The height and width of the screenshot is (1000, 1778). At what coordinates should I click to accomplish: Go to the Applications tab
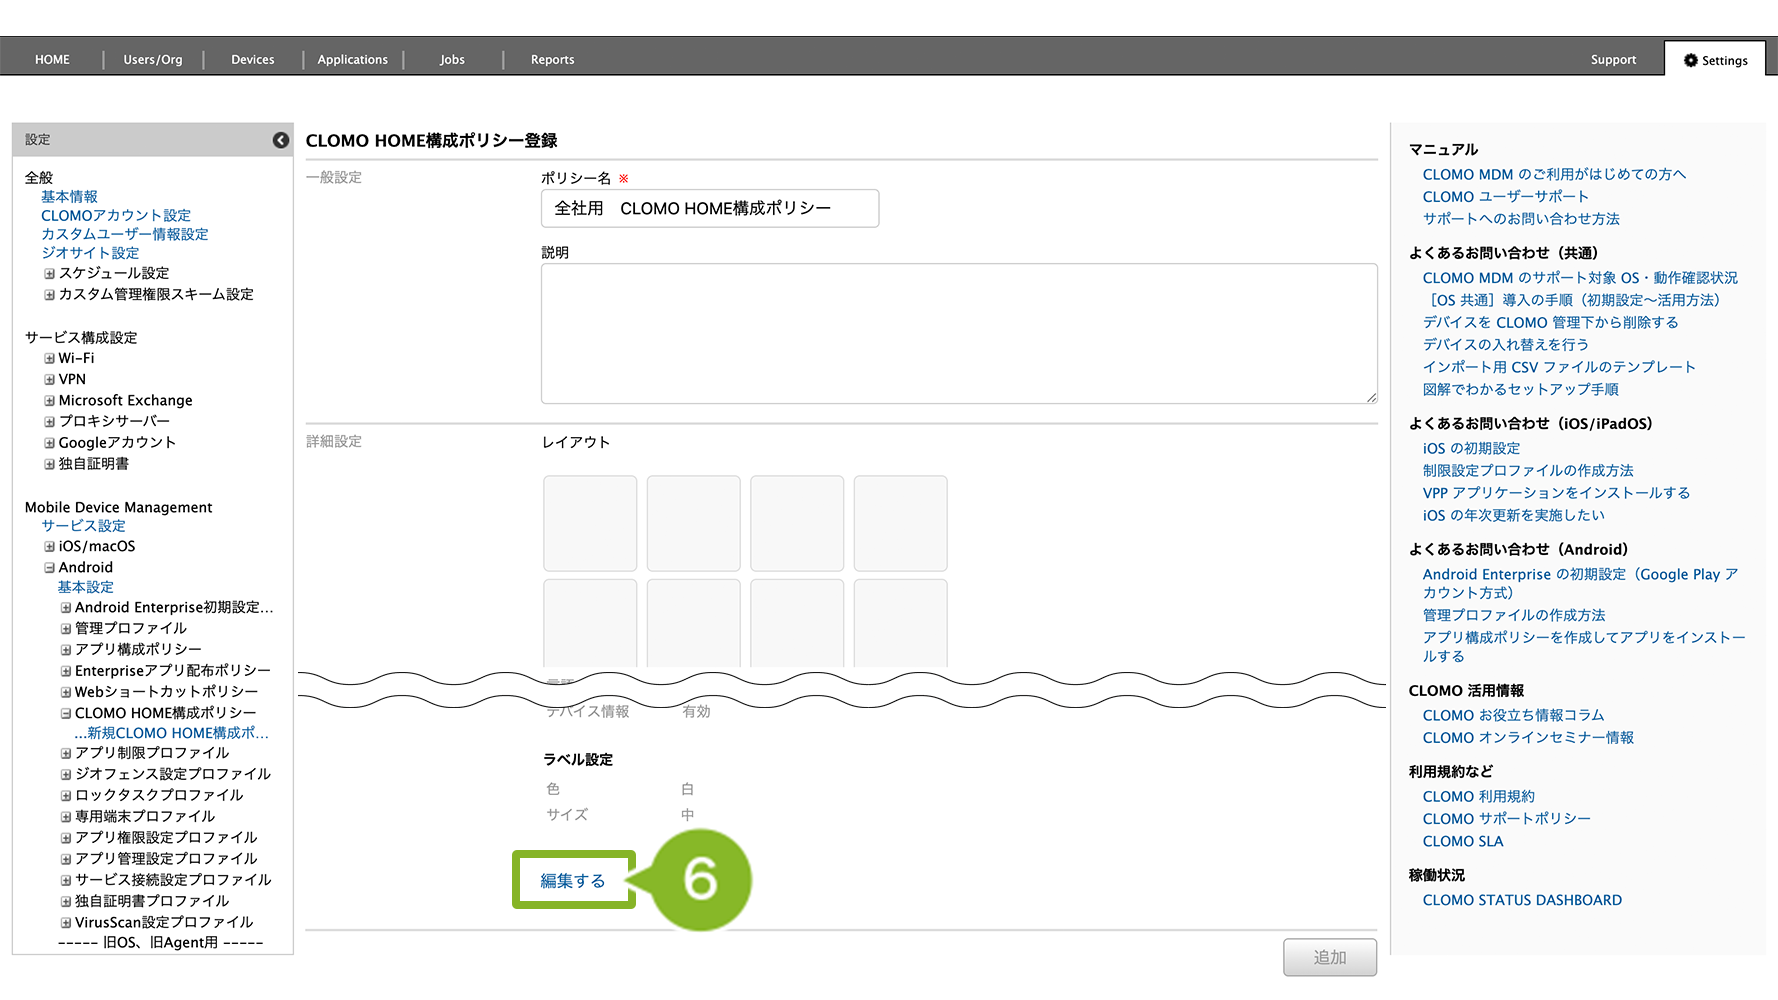[x=352, y=60]
